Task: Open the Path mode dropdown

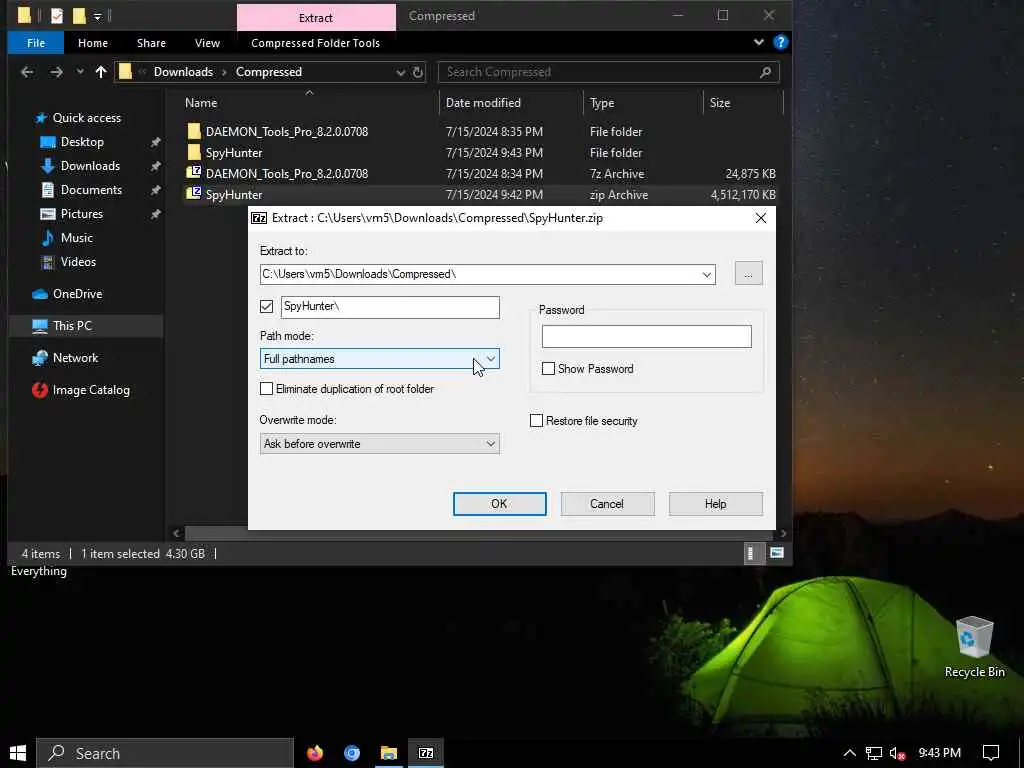Action: [x=379, y=359]
